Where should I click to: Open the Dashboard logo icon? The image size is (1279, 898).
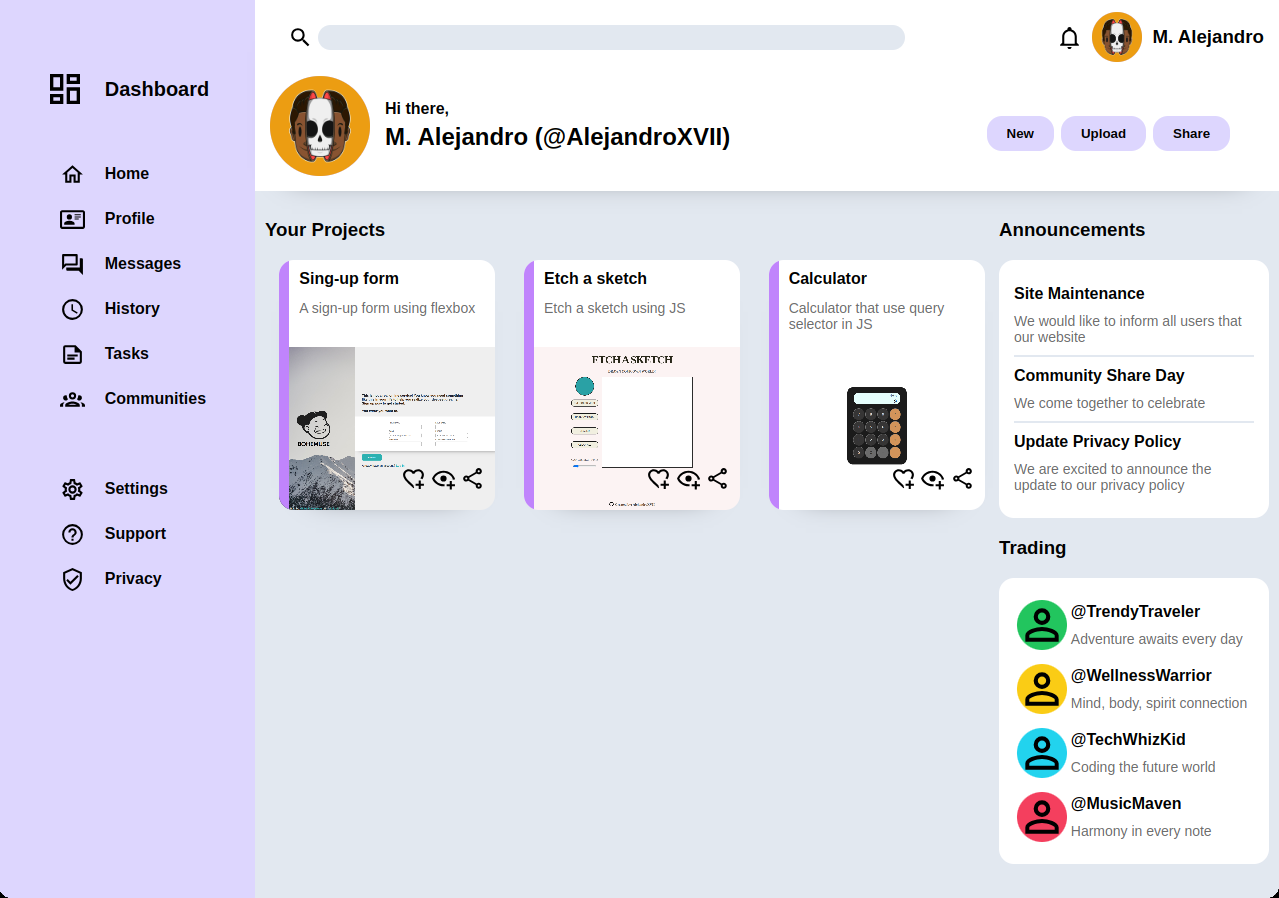(65, 89)
